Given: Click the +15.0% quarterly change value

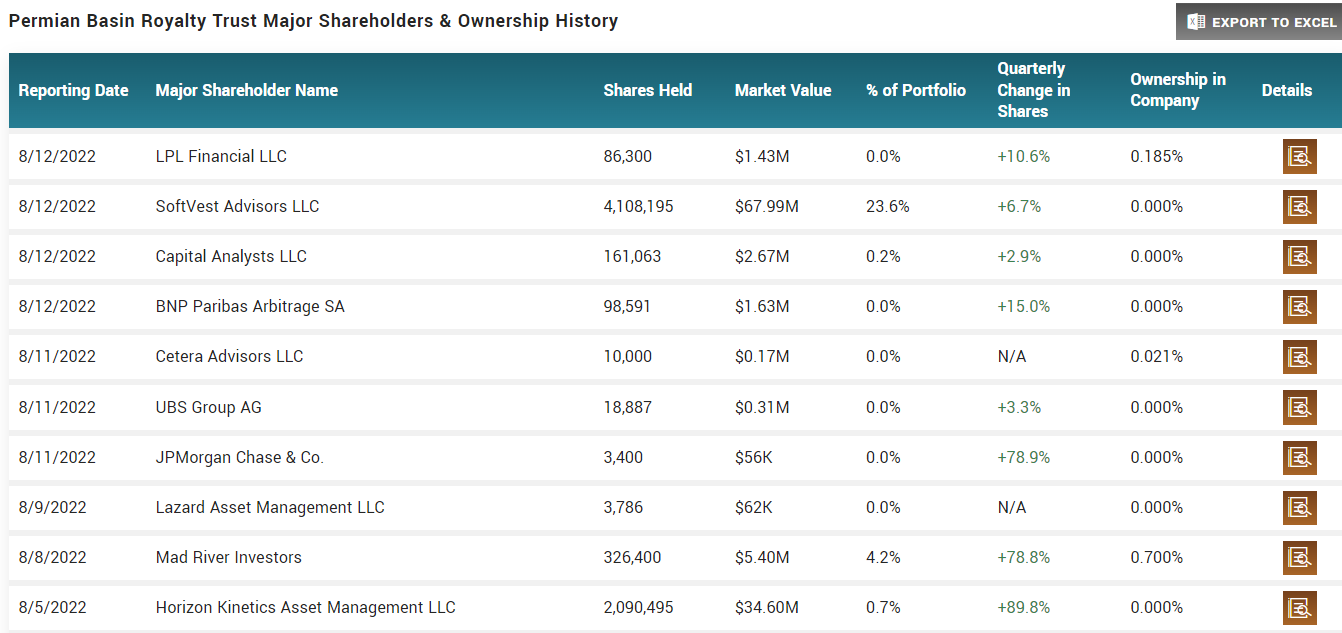Looking at the screenshot, I should [x=1024, y=306].
